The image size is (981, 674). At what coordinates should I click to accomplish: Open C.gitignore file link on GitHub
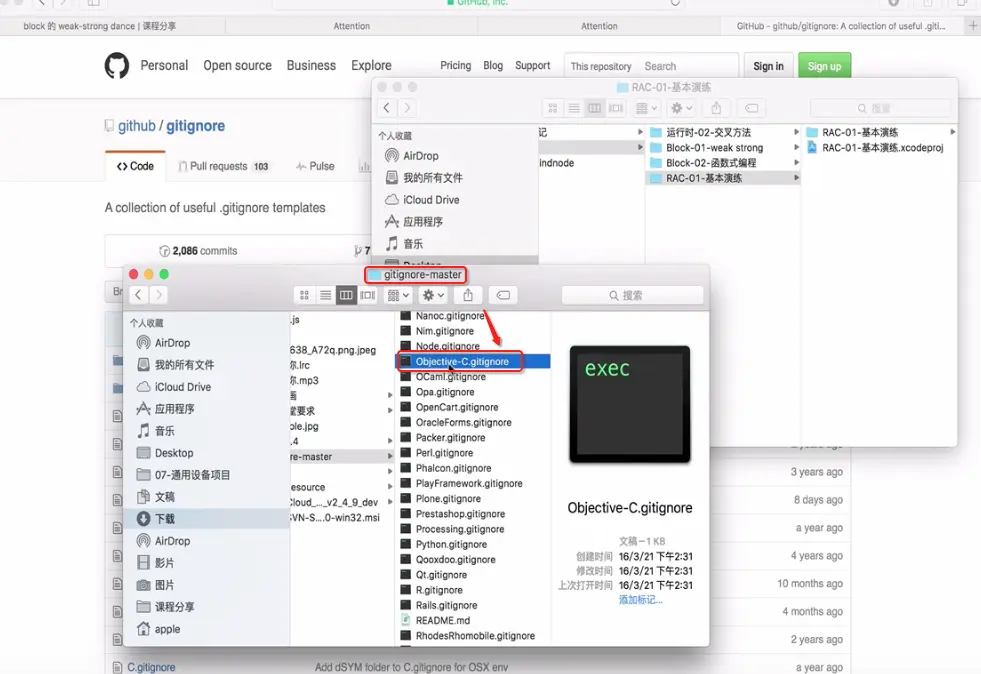(x=151, y=667)
